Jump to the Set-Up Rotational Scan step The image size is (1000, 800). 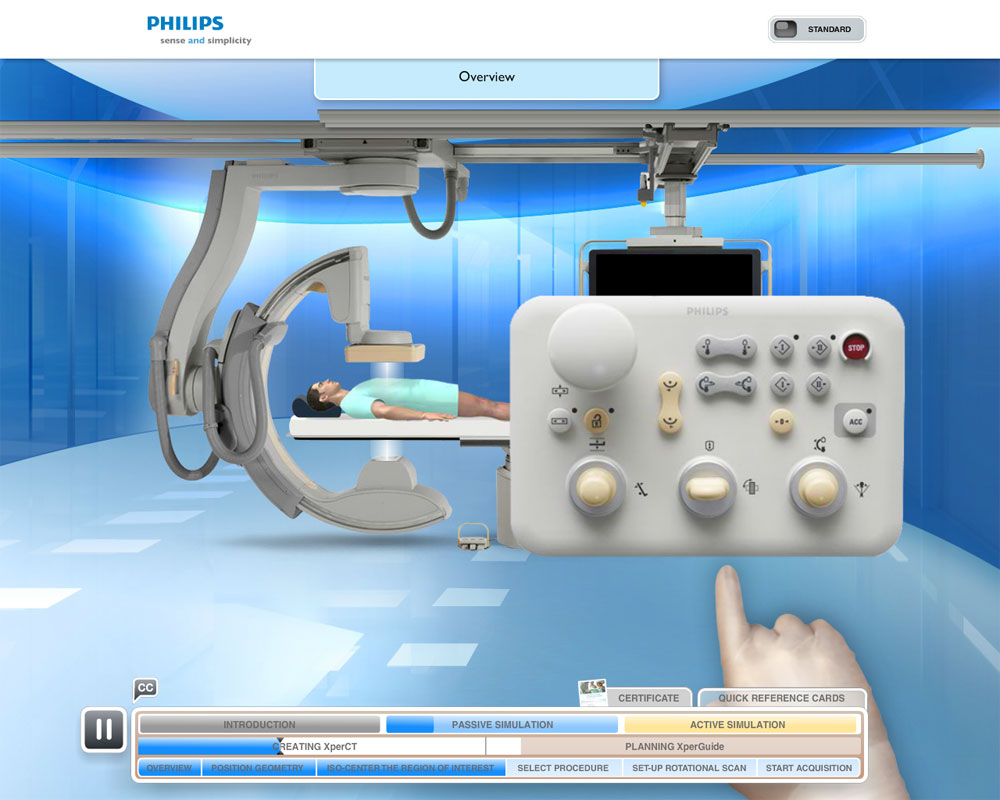[689, 768]
